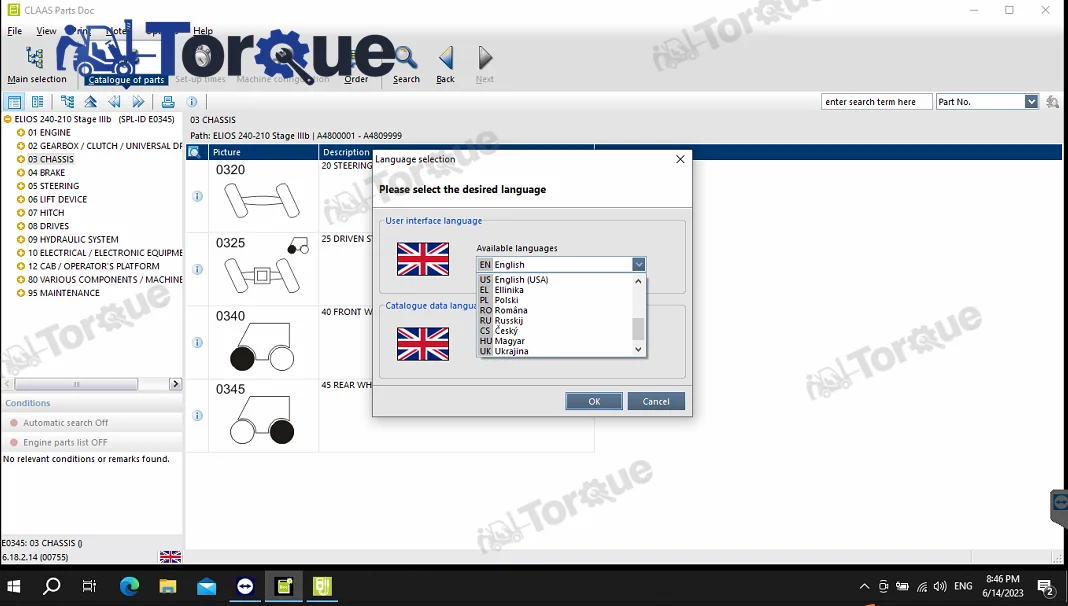Go up one level with double-up arrows
The height and width of the screenshot is (606, 1068).
pyautogui.click(x=91, y=102)
